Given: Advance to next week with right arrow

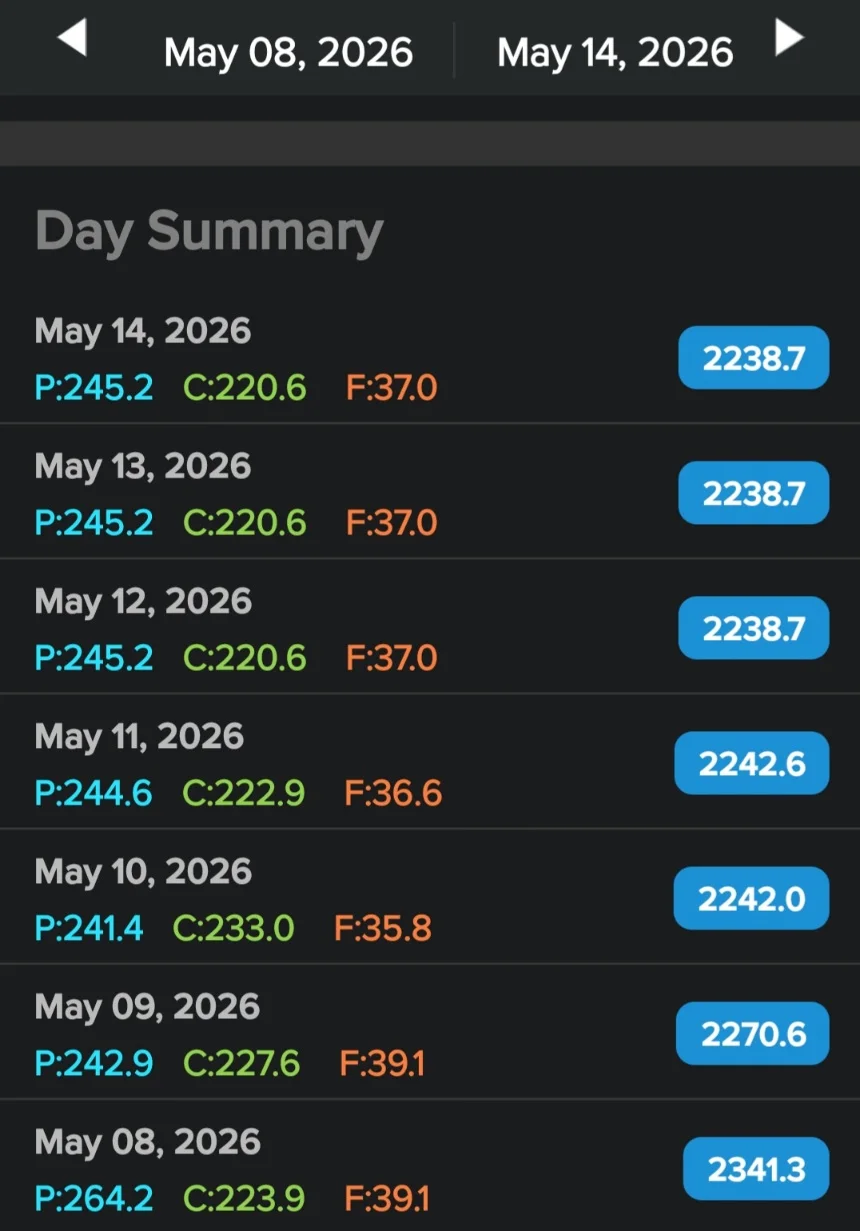Looking at the screenshot, I should click(x=789, y=39).
